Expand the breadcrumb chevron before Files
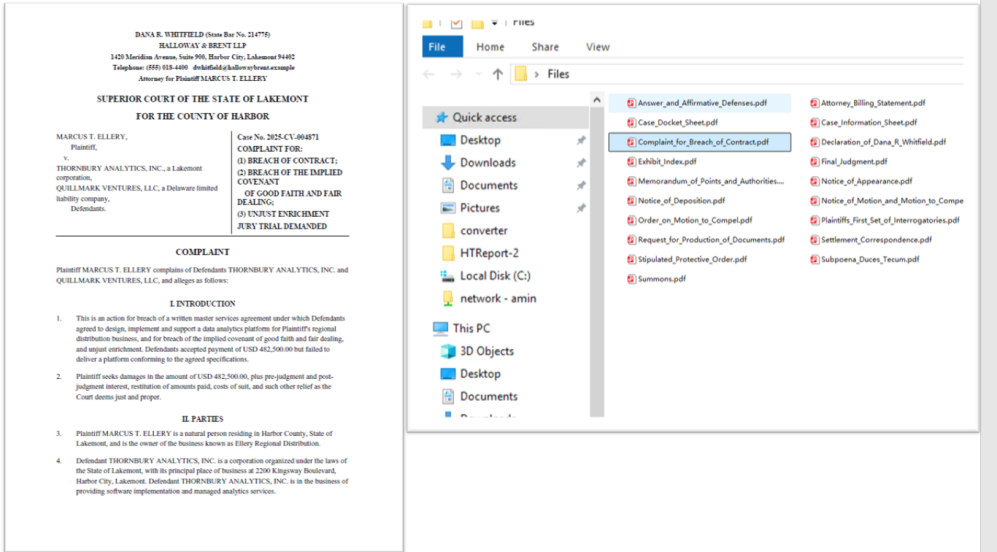This screenshot has height=552, width=997. click(537, 74)
